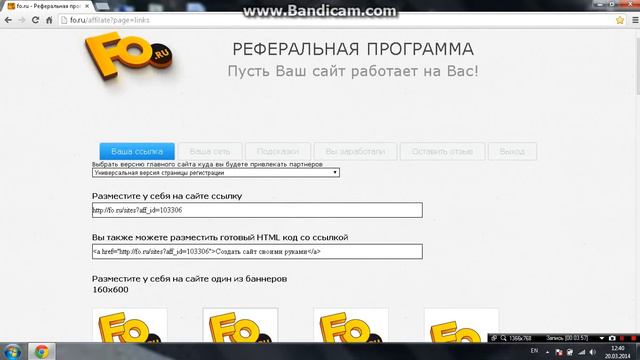This screenshot has width=640, height=360.
Task: Show hidden tray icons arrow
Action: [547, 352]
